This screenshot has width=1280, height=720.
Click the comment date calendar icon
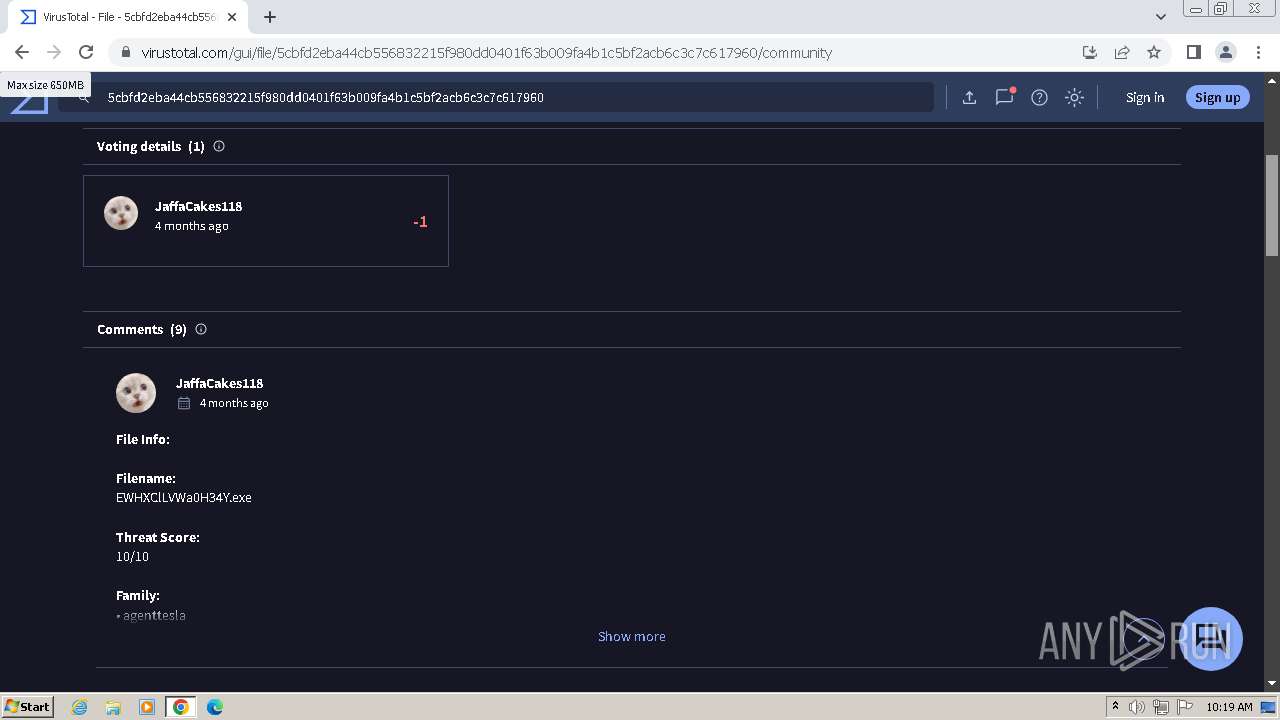tap(184, 403)
